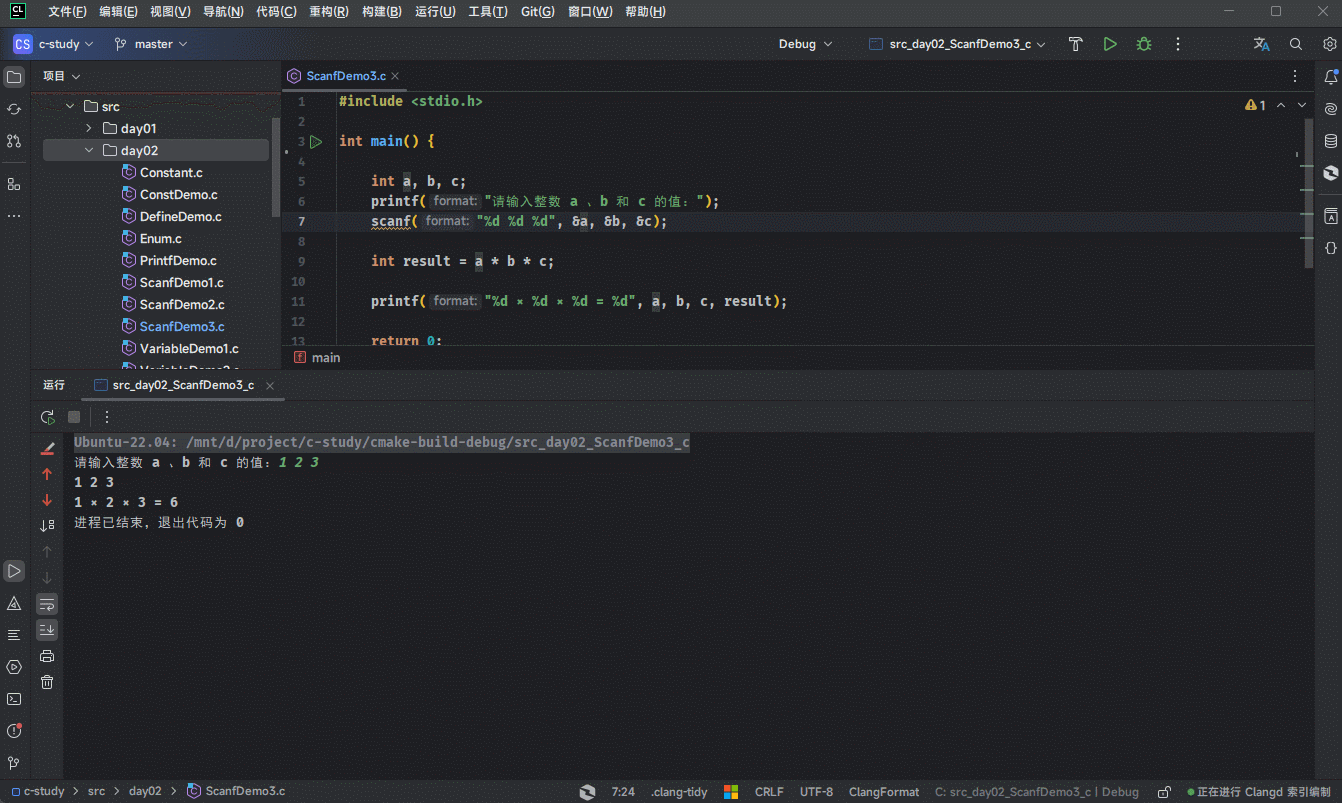
Task: Open the Git menu
Action: pos(537,11)
